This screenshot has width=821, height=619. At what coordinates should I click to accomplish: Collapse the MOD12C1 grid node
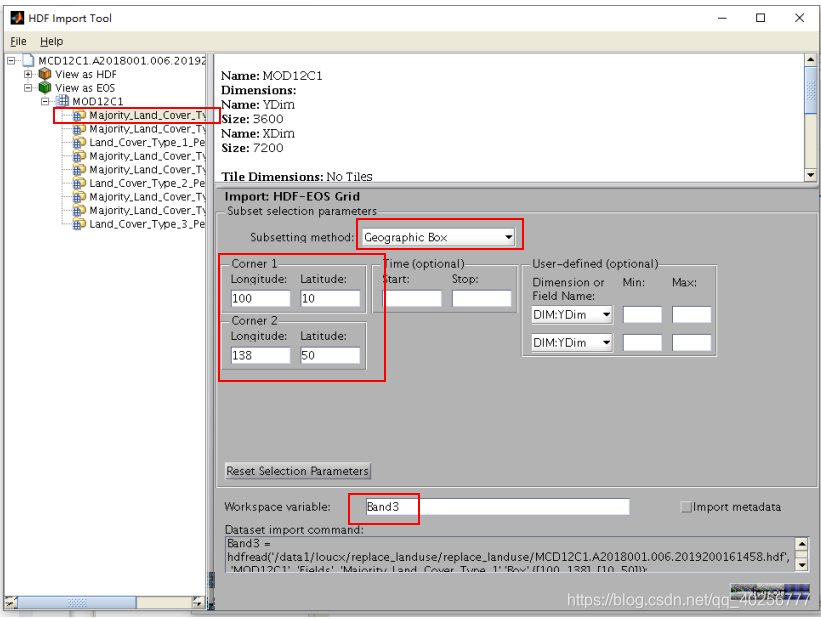[45, 101]
